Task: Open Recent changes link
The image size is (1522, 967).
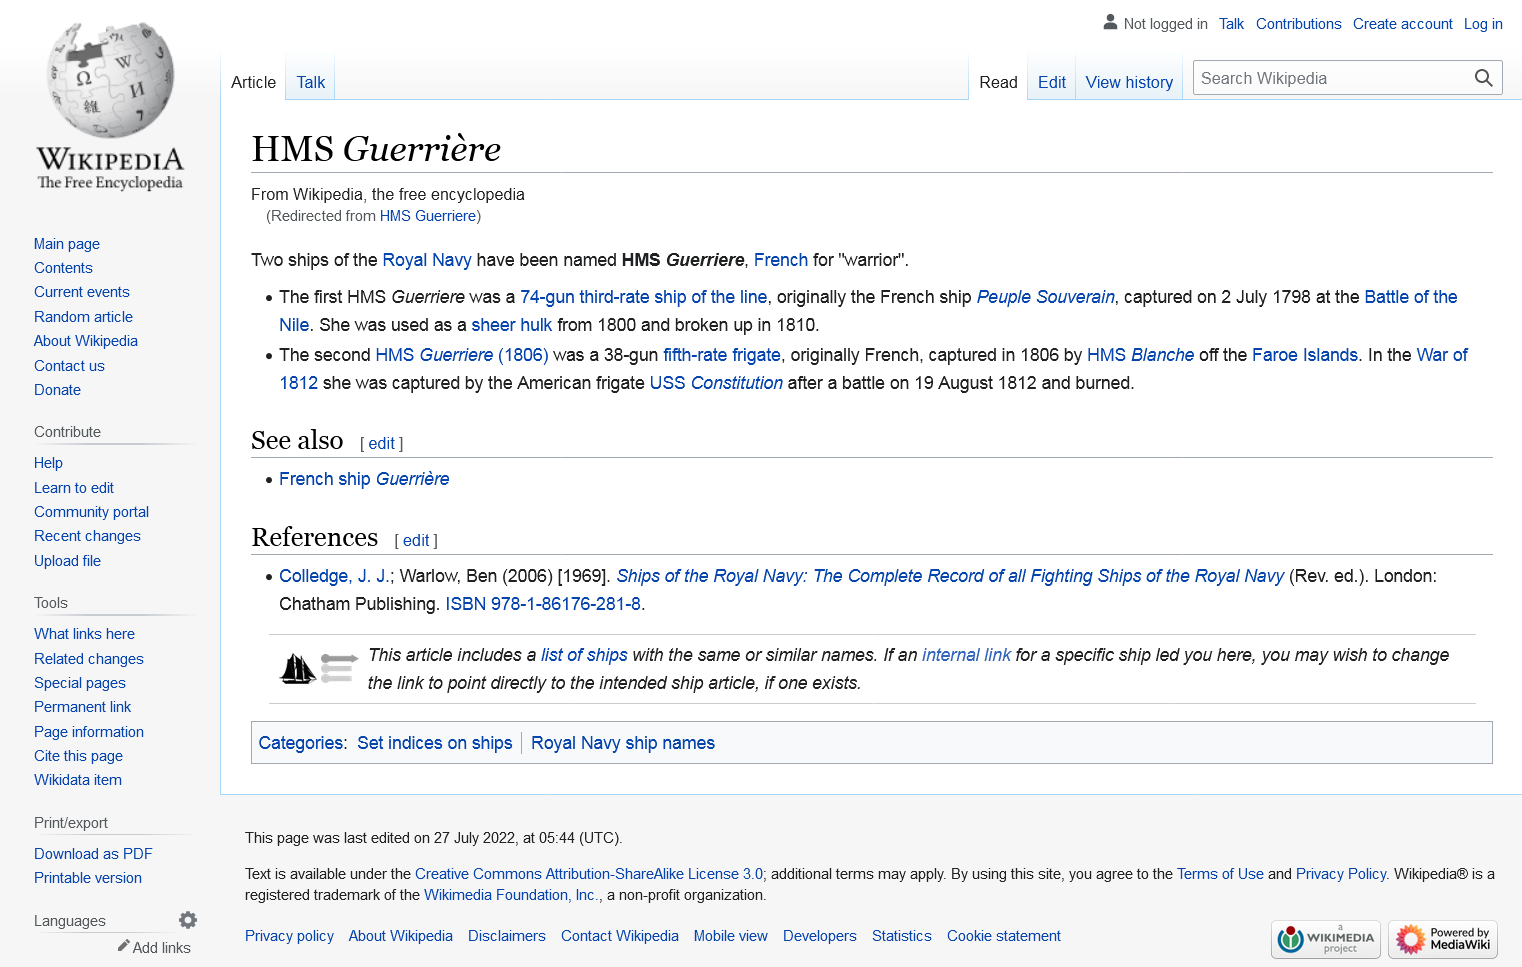Action: (87, 536)
